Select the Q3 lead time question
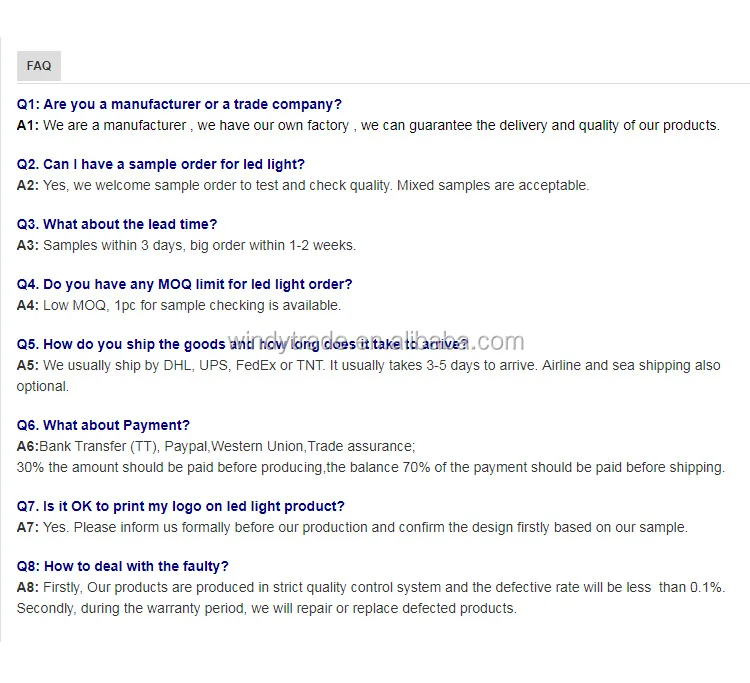Screen dimensions: 750x683 pyautogui.click(x=117, y=224)
